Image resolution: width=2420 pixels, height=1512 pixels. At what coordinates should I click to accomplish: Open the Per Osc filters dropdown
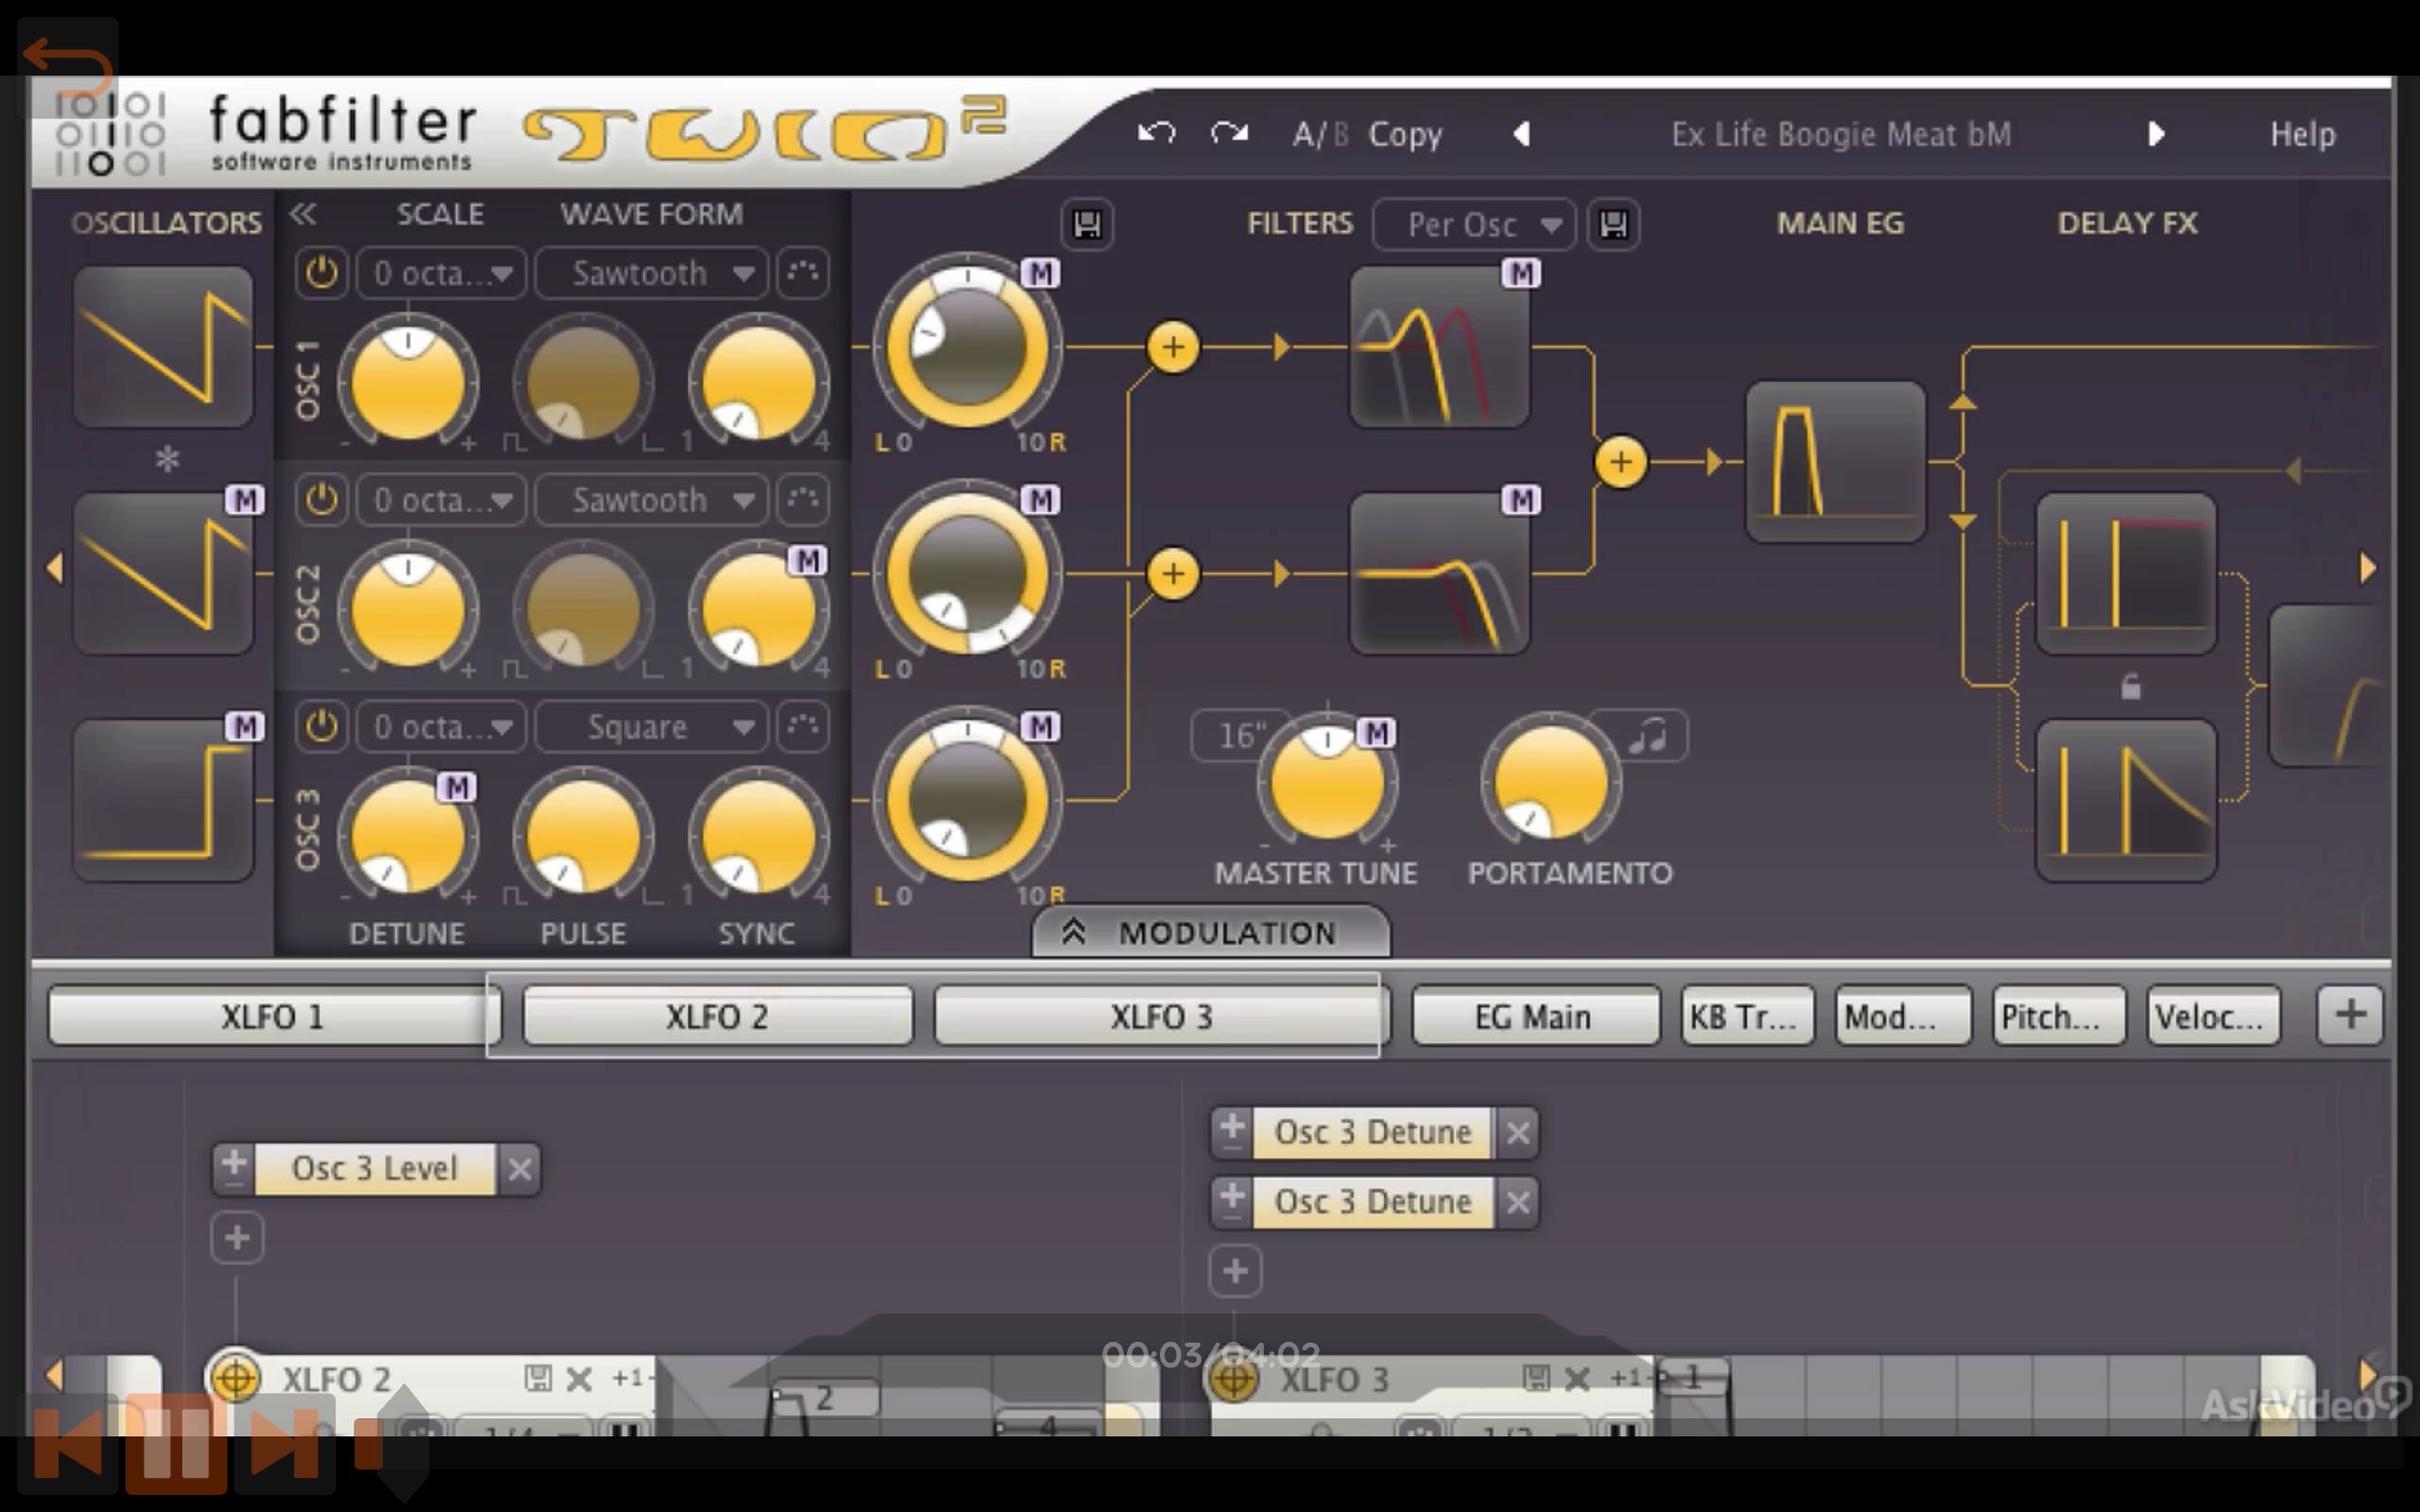(1473, 224)
